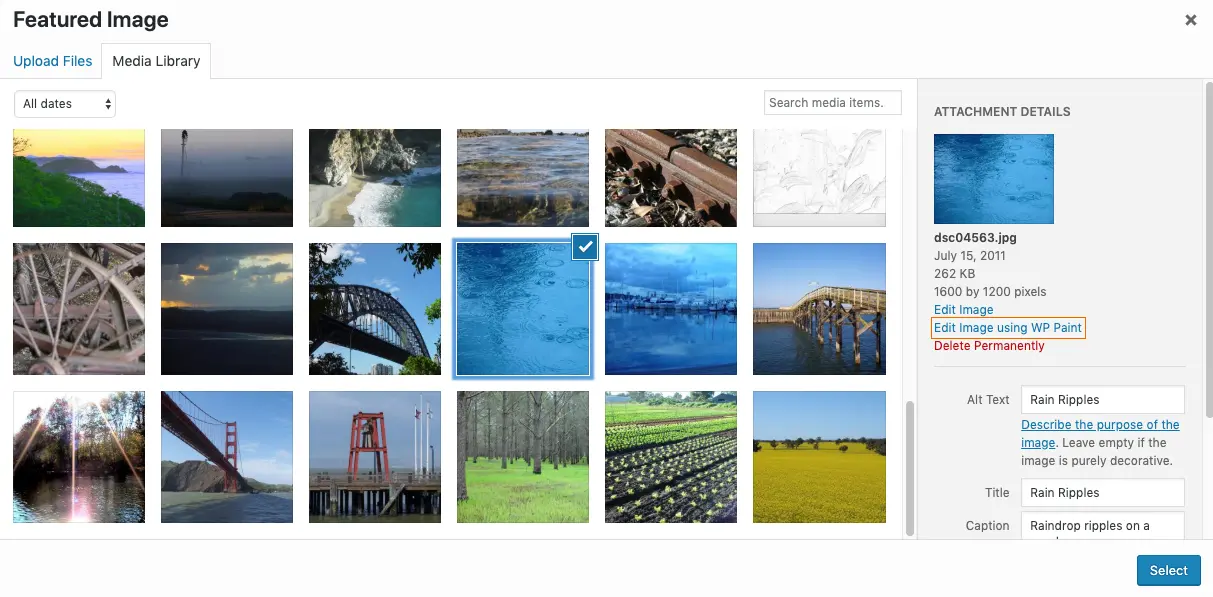1213x597 pixels.
Task: Edit the Title field showing Rain Ripples
Action: [x=1102, y=492]
